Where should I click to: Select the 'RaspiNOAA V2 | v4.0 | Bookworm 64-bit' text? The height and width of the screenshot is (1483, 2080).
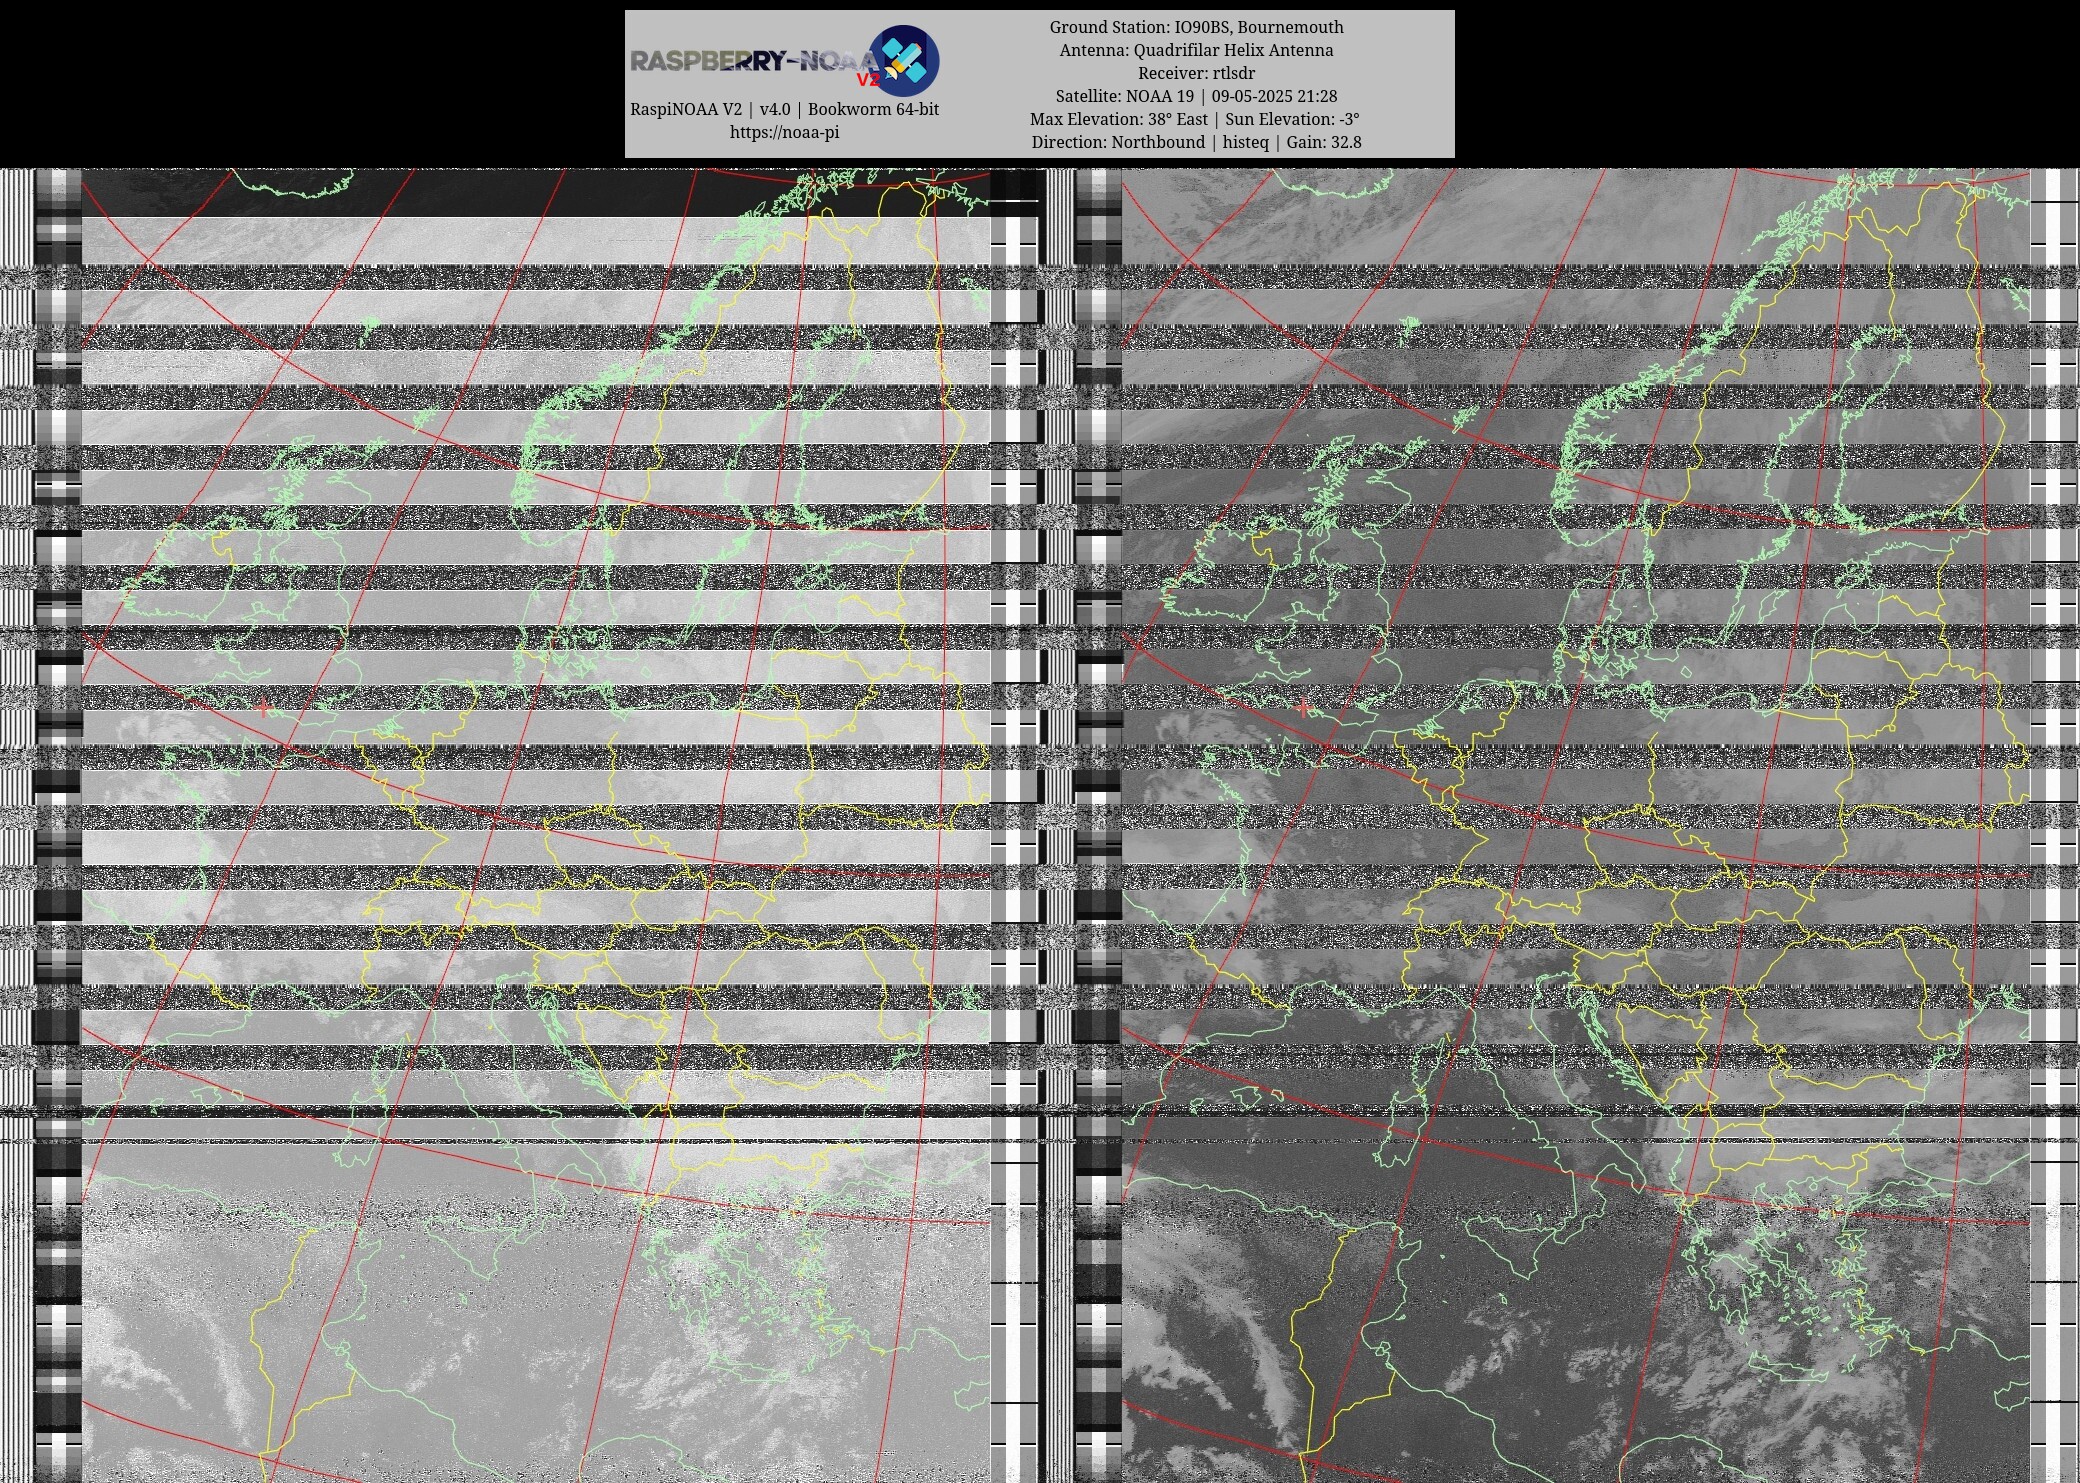coord(784,109)
